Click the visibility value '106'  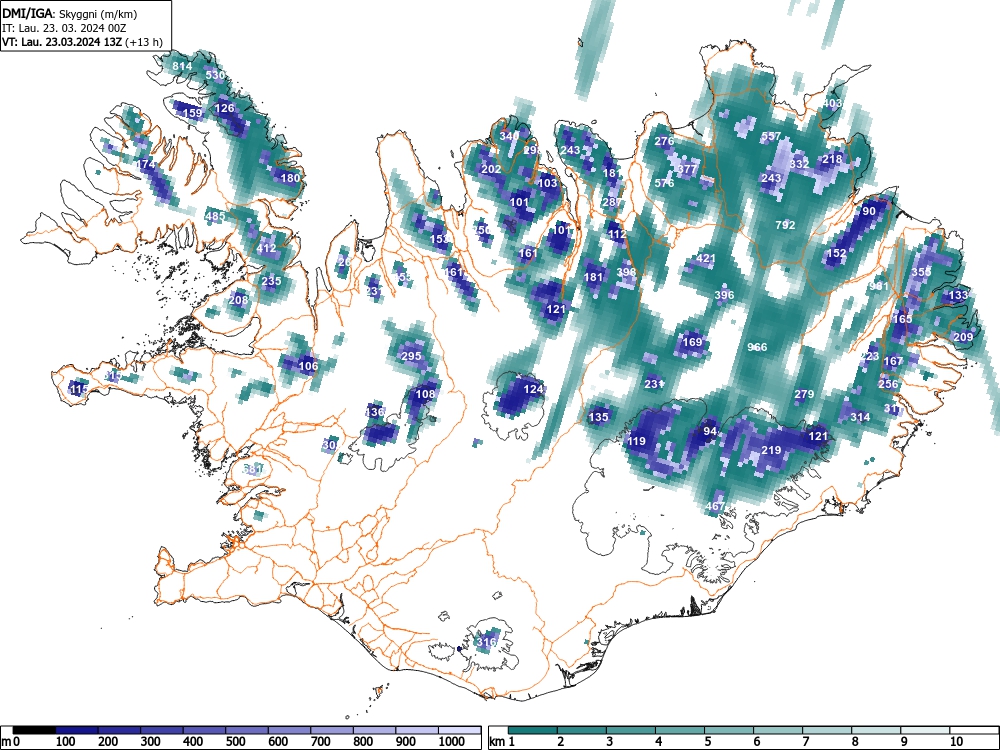[308, 366]
